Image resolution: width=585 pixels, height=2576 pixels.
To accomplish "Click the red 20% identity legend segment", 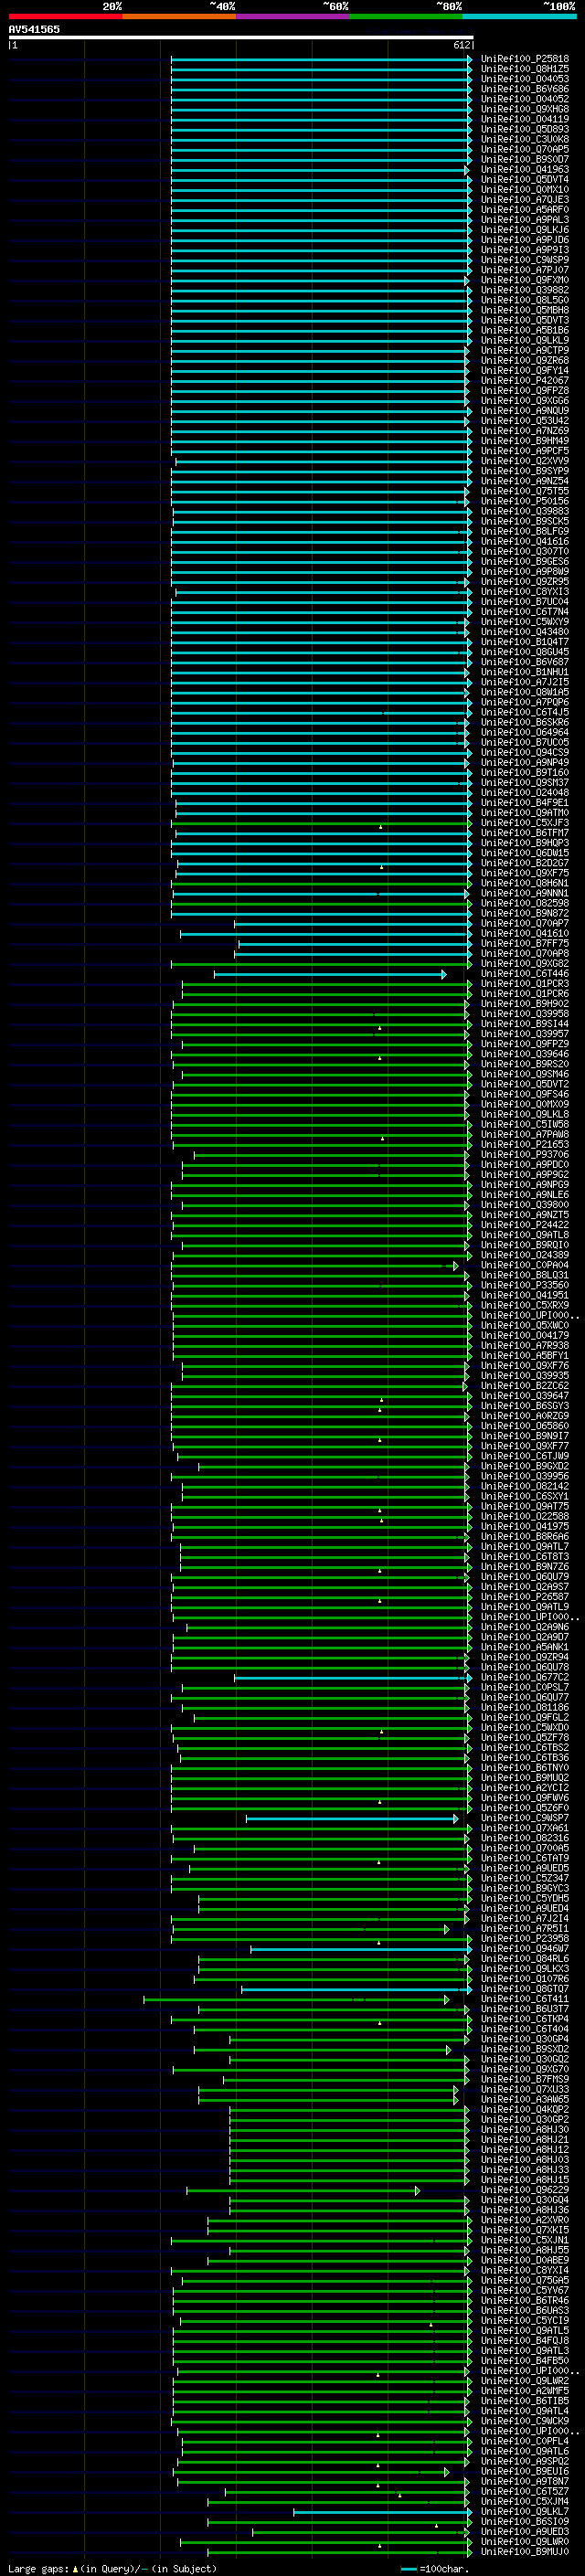I will (x=65, y=16).
